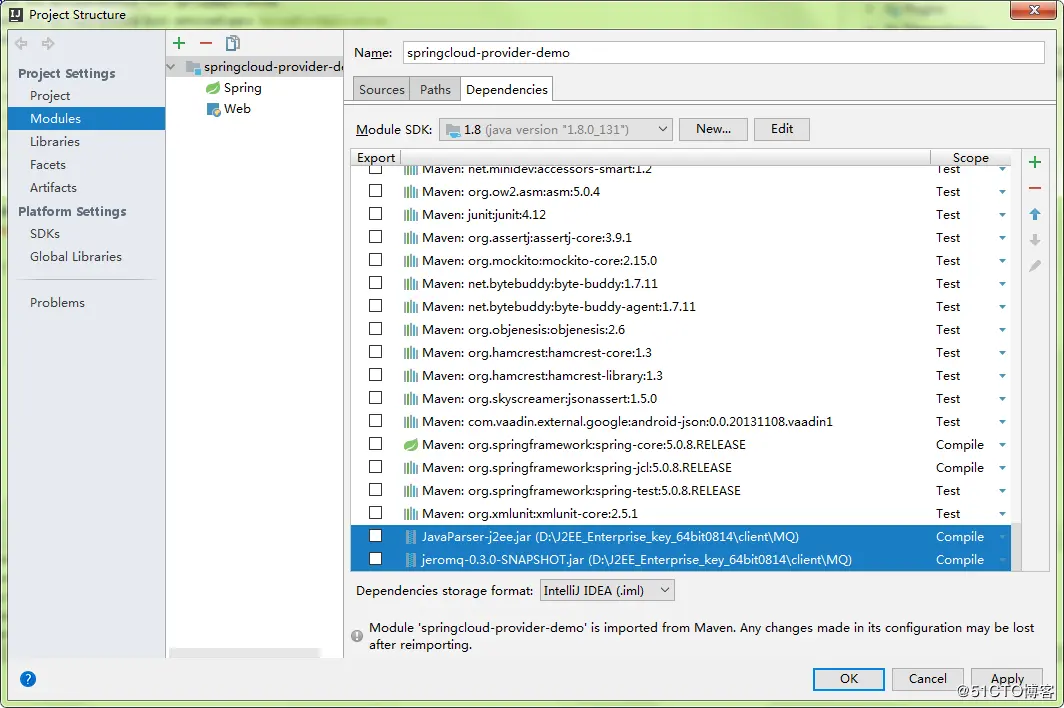
Task: Open scope dropdown for hamcrest-library
Action: coord(1002,376)
